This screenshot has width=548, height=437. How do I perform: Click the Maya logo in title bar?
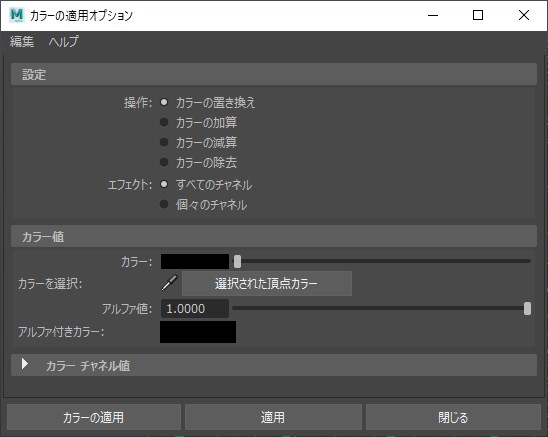[16, 15]
